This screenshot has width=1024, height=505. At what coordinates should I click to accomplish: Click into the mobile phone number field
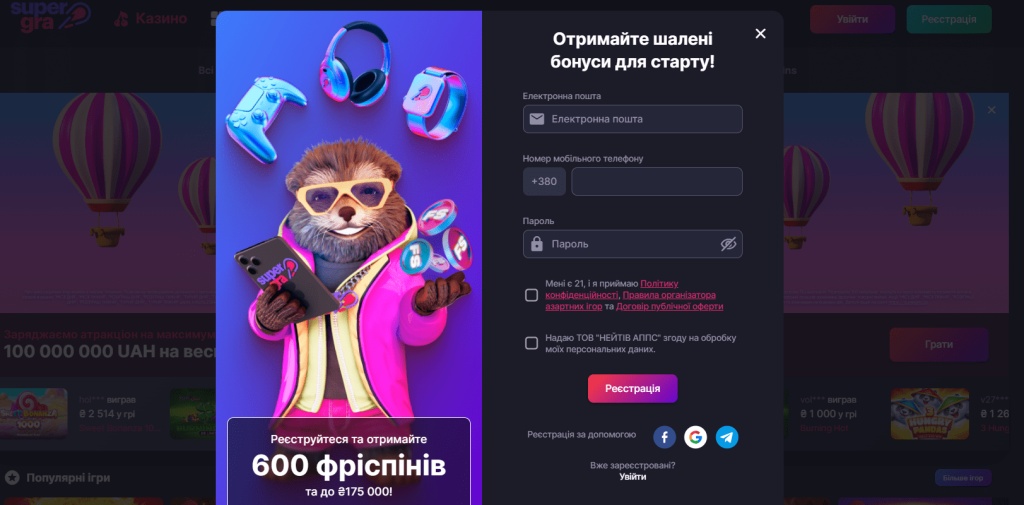(x=657, y=182)
